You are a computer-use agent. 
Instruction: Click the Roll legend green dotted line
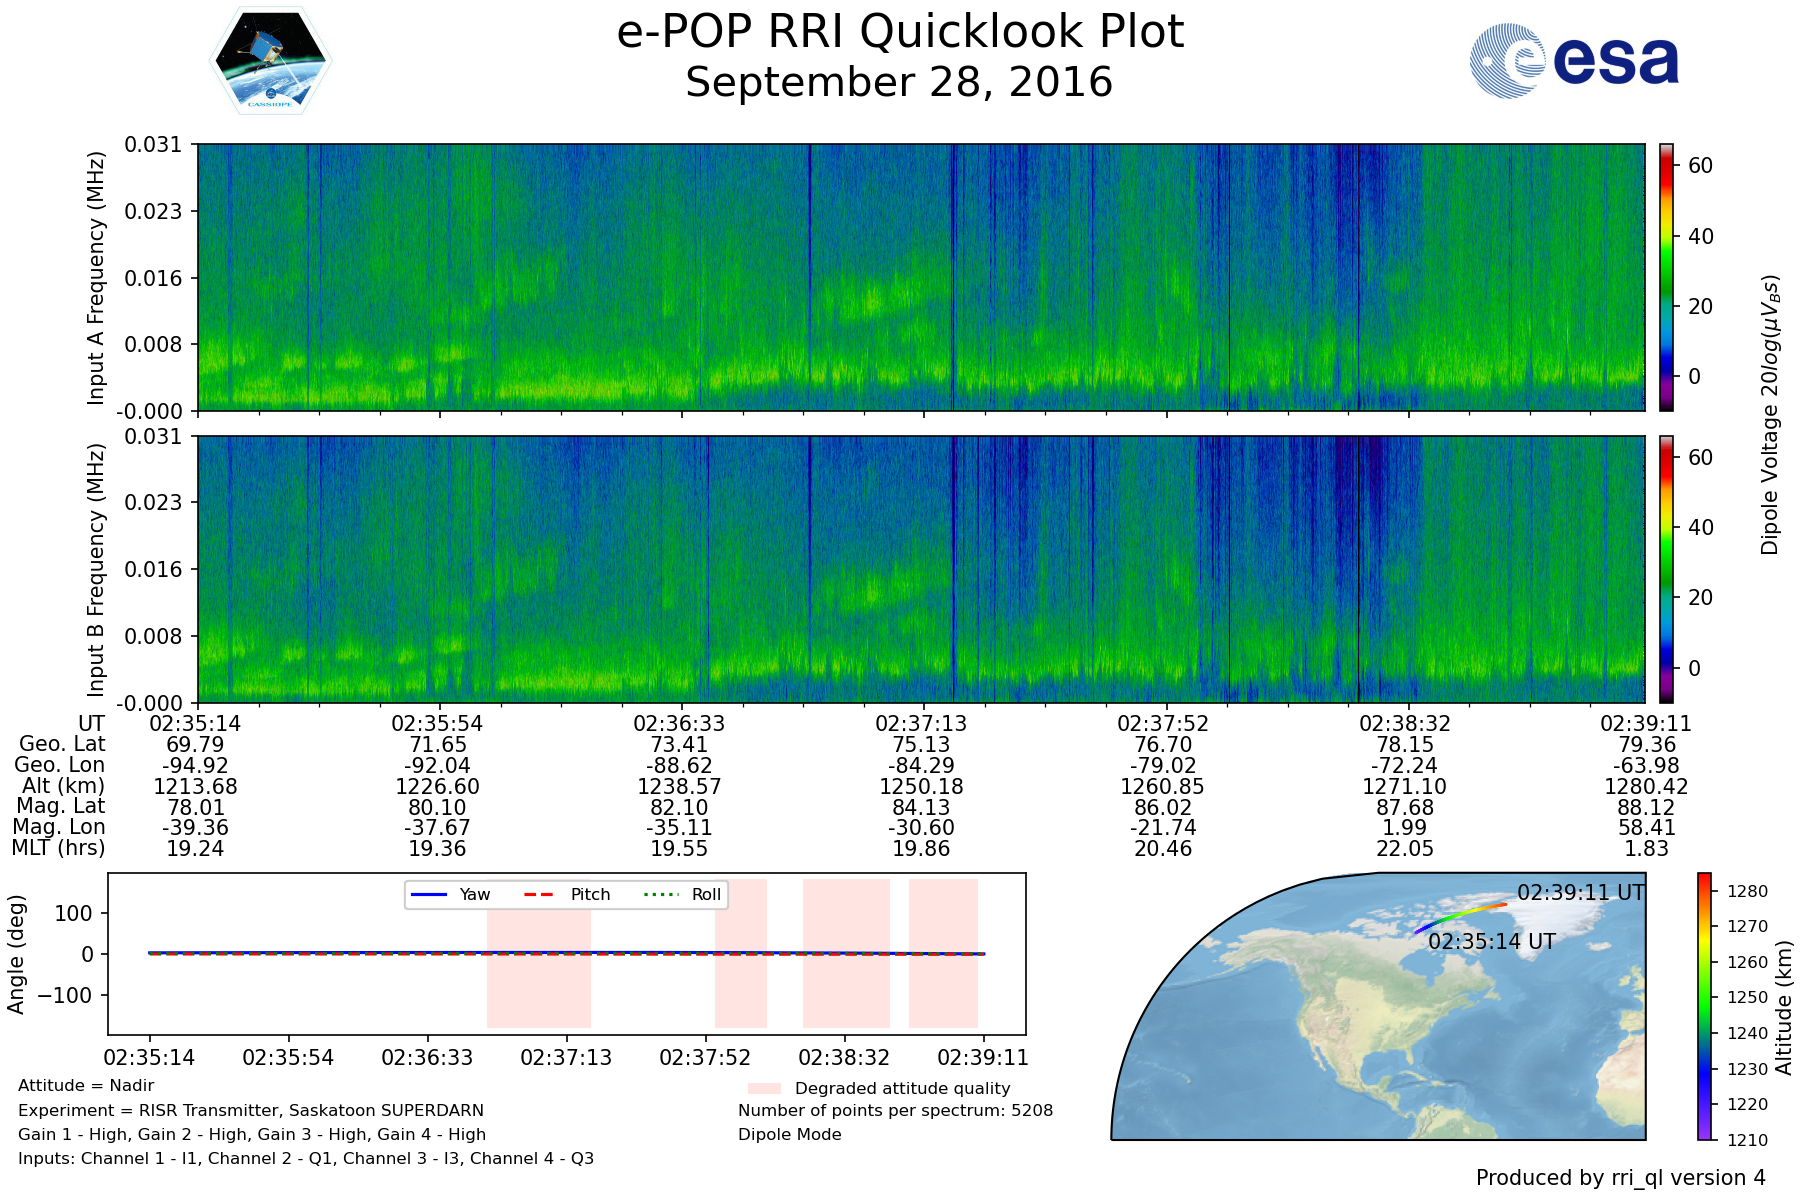click(660, 894)
